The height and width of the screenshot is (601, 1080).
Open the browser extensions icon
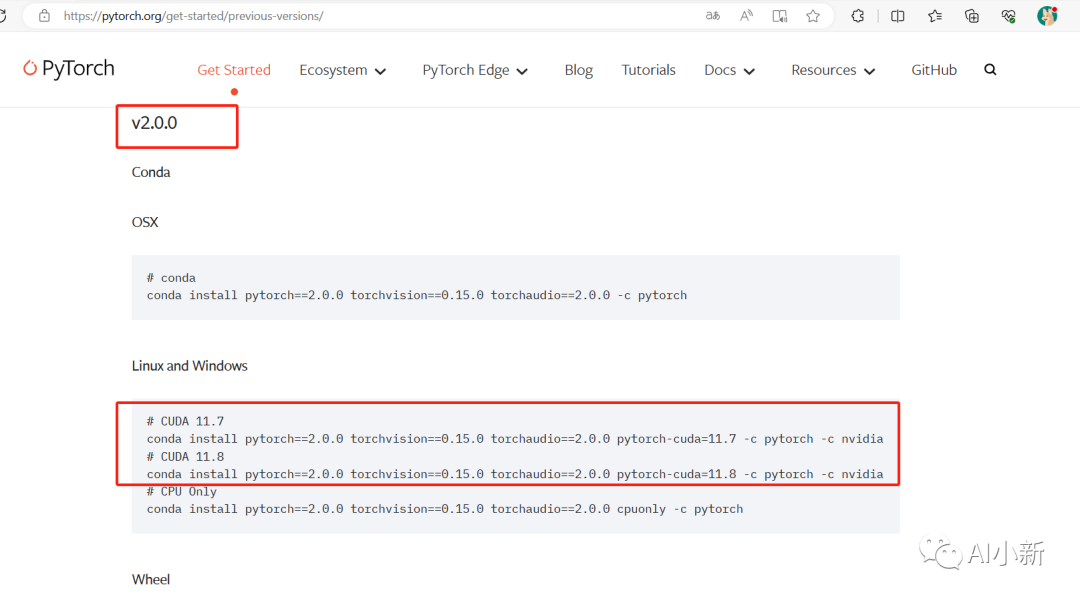[858, 16]
